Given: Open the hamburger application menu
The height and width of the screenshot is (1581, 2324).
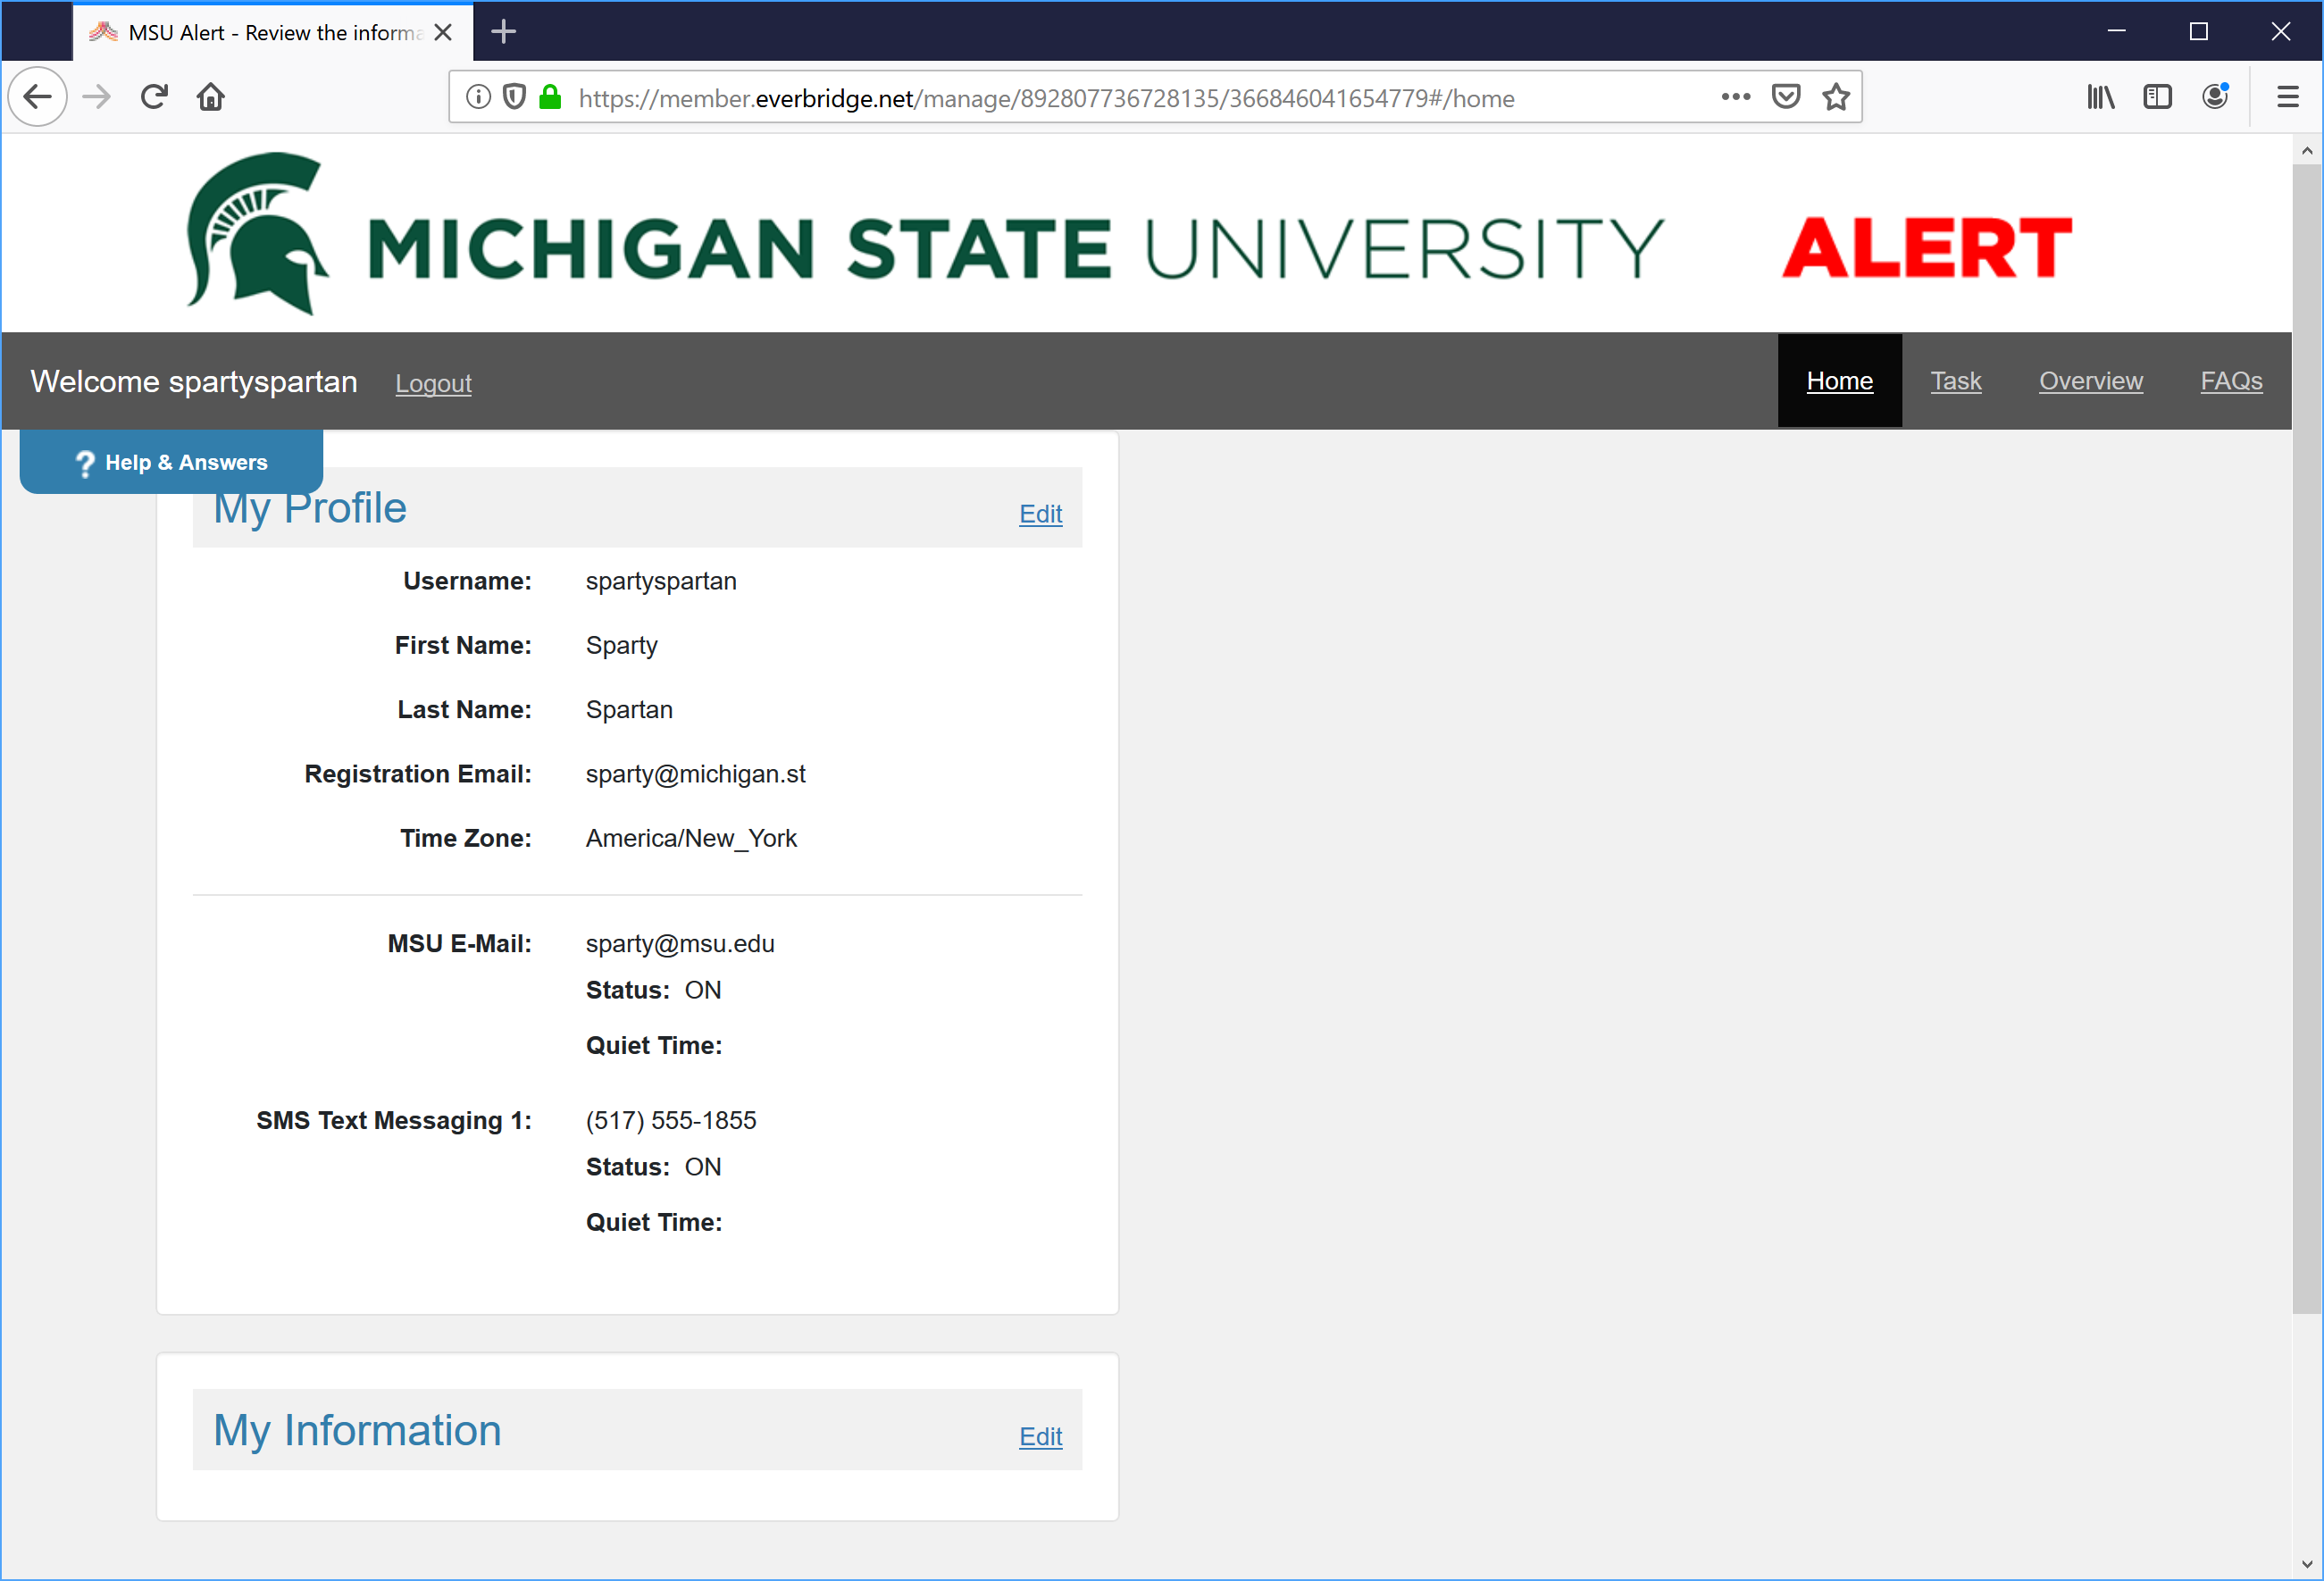Looking at the screenshot, I should click(x=2287, y=97).
